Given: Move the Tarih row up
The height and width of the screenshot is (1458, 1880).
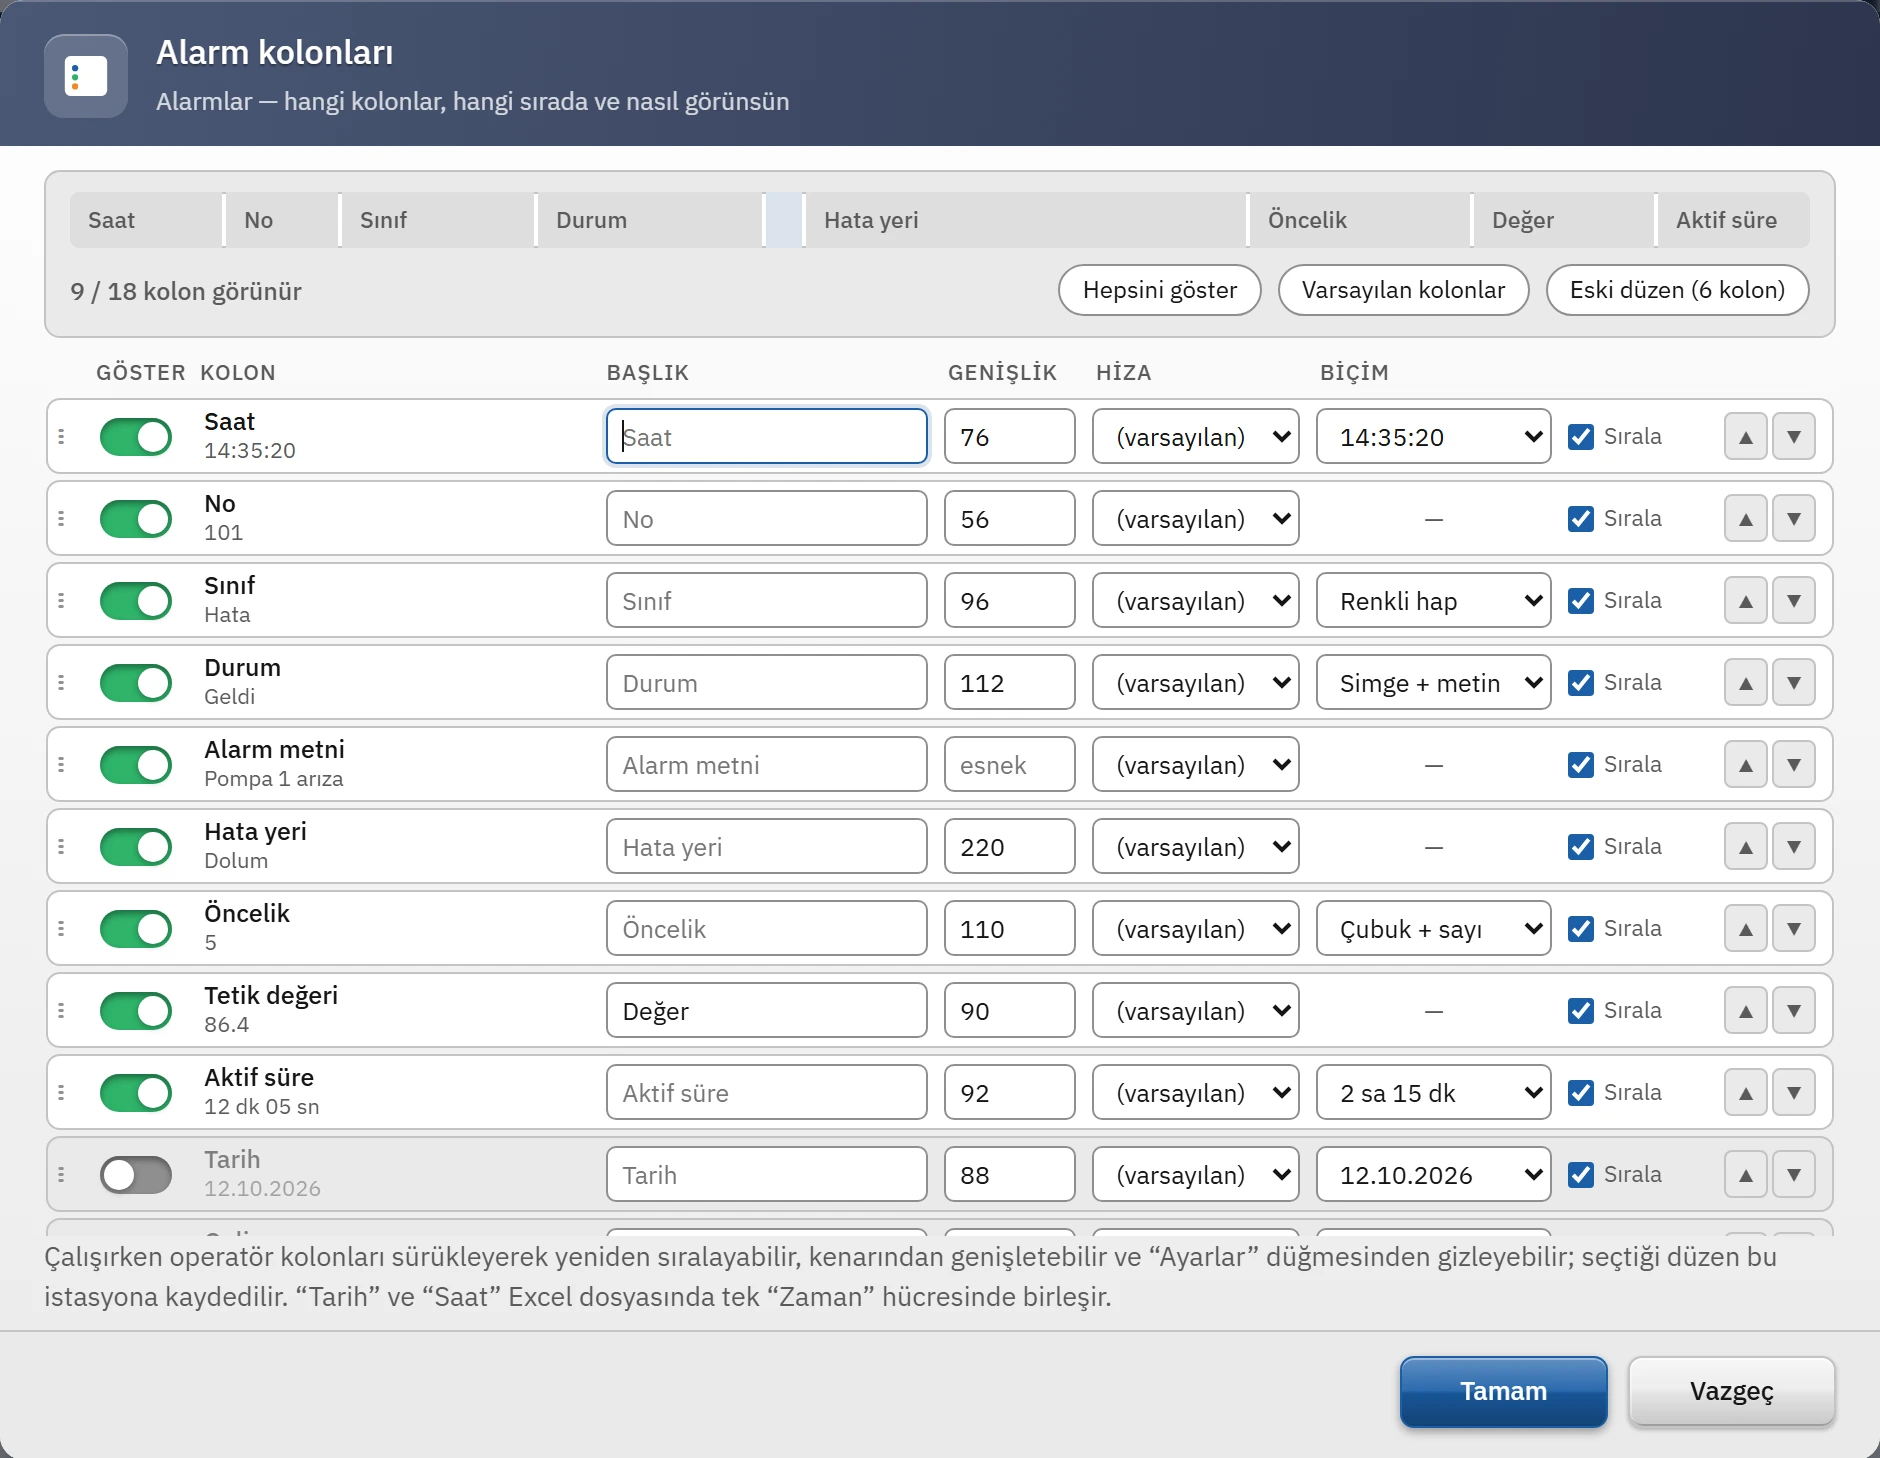Looking at the screenshot, I should pyautogui.click(x=1746, y=1175).
